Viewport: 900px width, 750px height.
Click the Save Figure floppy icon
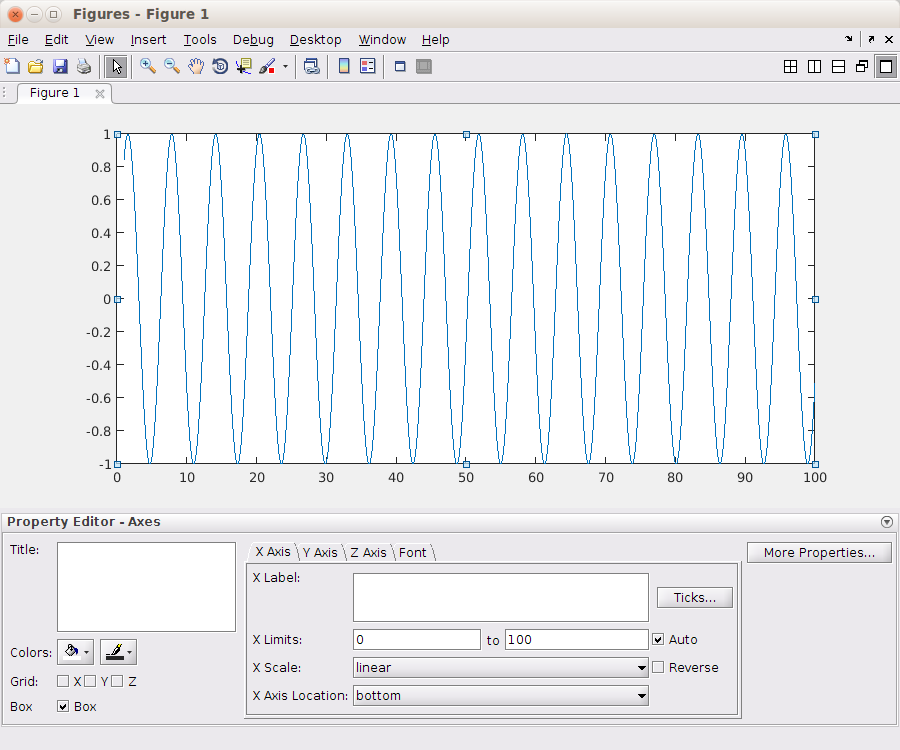click(60, 67)
